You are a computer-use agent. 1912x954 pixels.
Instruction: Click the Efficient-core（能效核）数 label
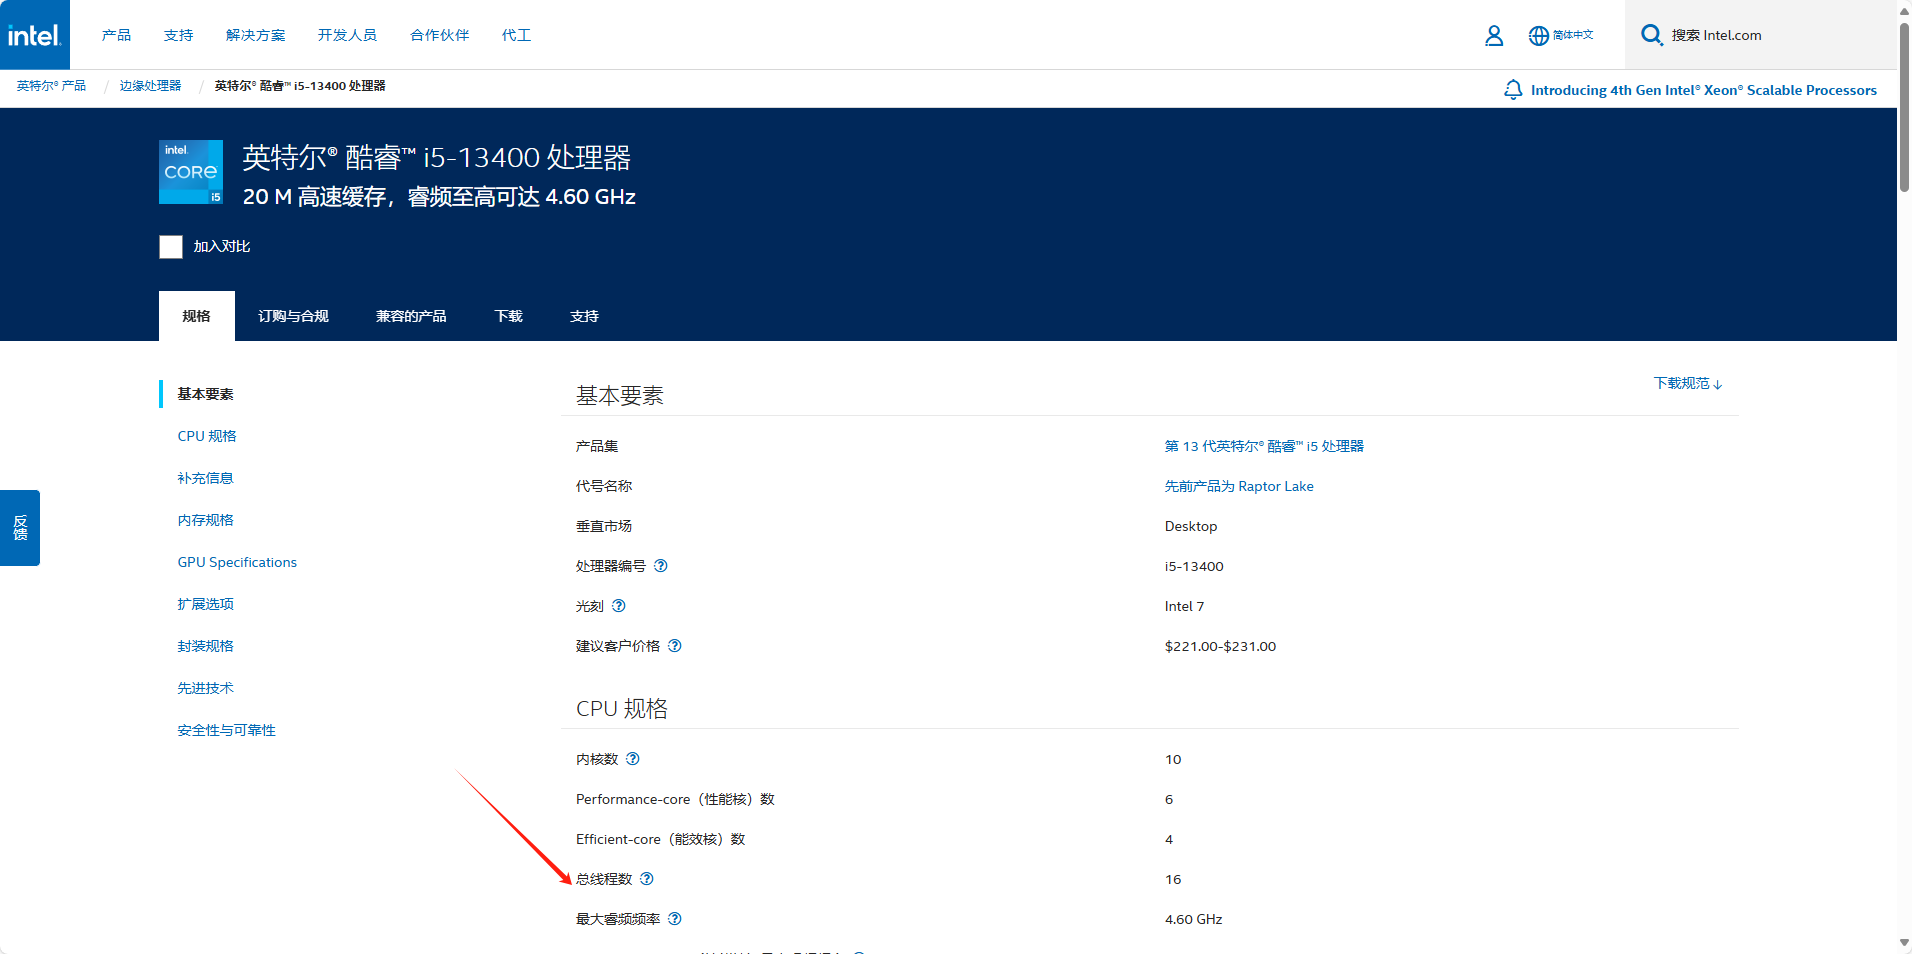coord(661,839)
